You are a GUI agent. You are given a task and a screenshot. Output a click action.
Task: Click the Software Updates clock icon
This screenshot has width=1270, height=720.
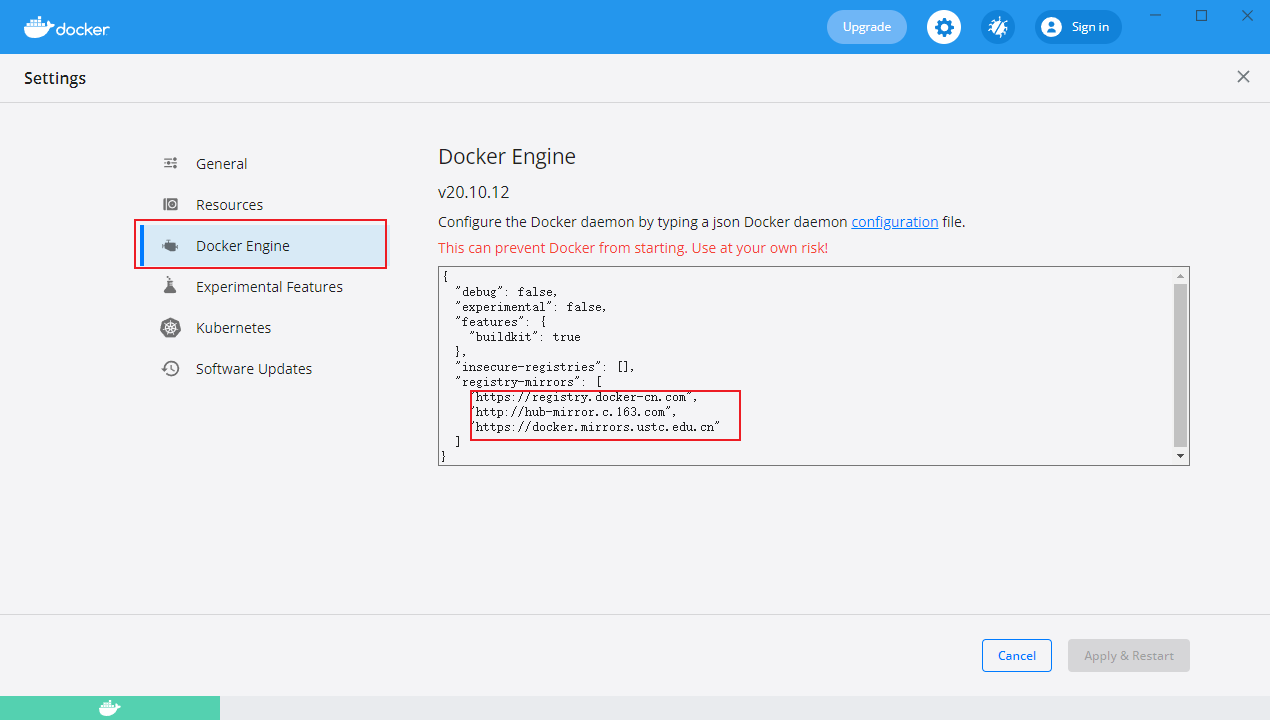point(171,368)
